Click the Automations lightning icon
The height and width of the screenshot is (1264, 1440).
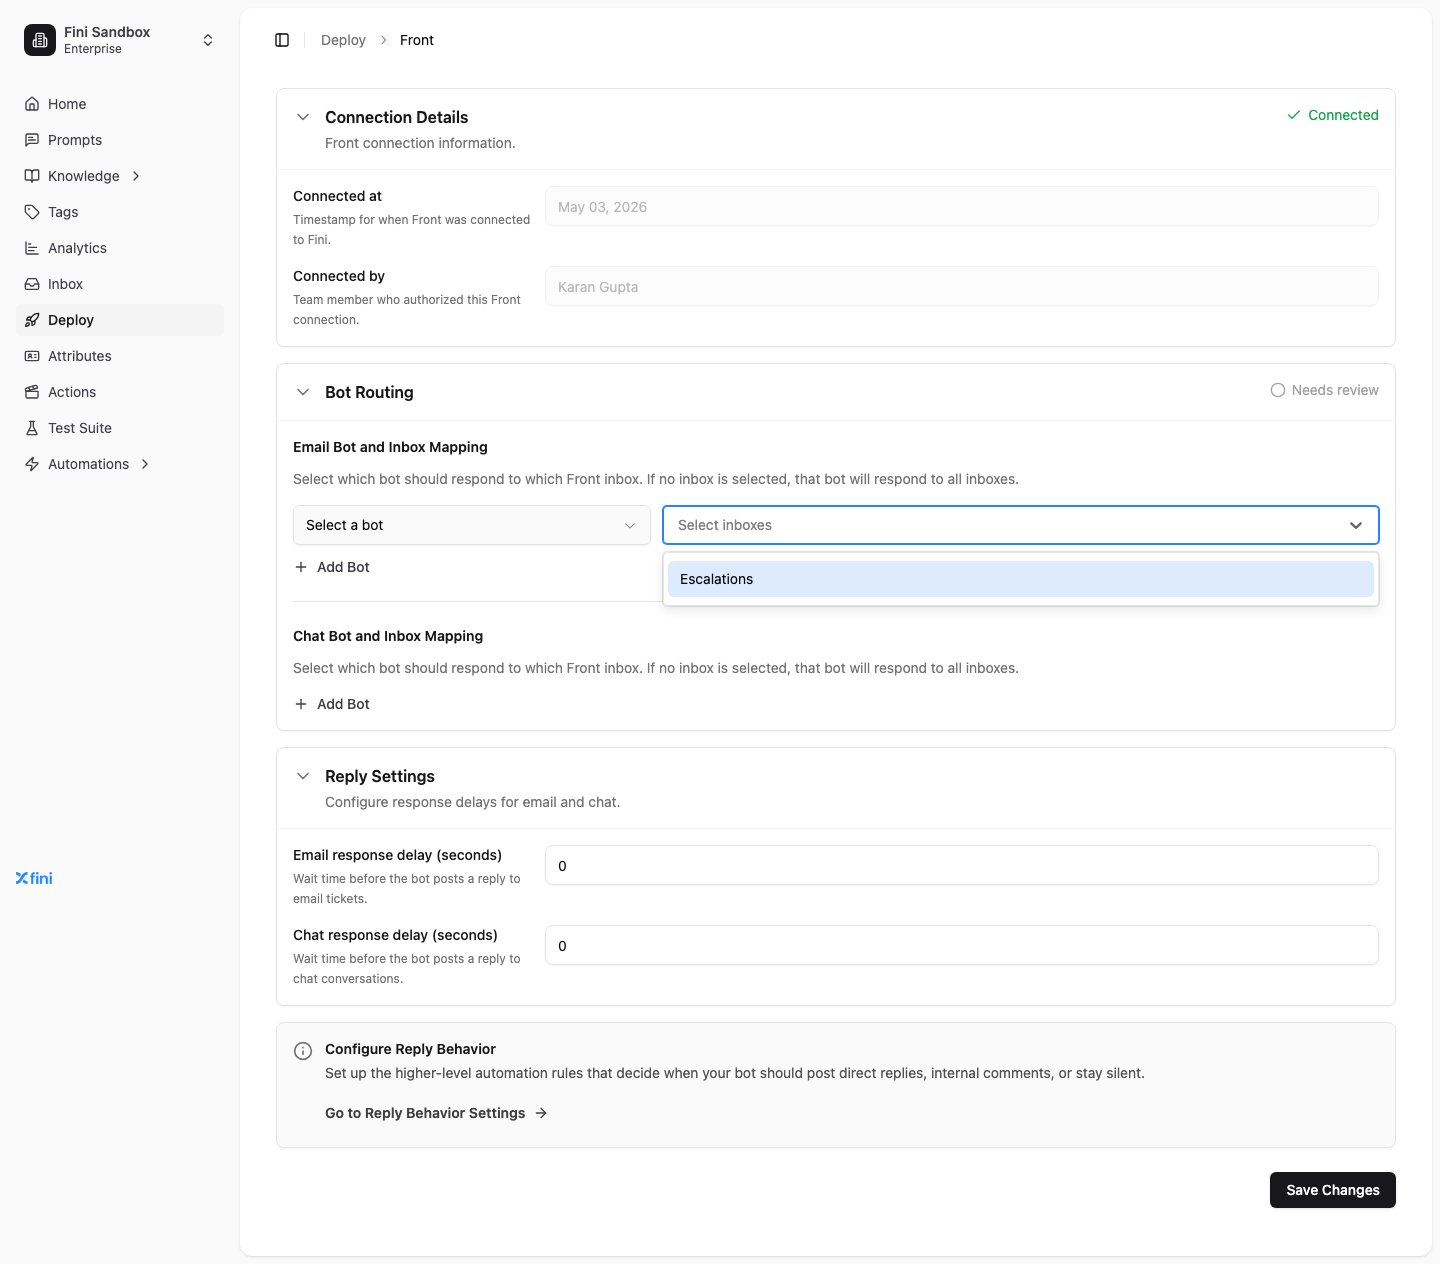32,464
